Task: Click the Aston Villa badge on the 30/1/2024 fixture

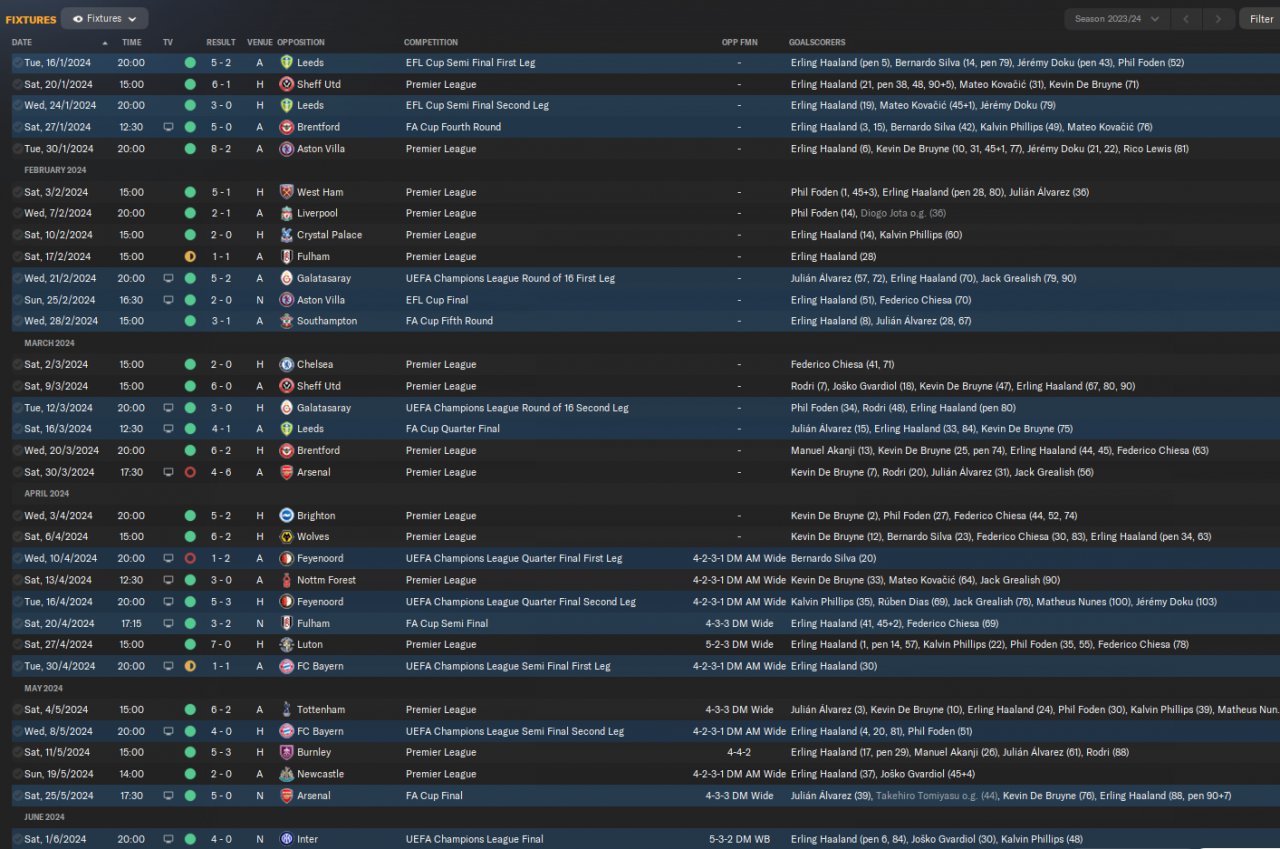Action: (287, 149)
